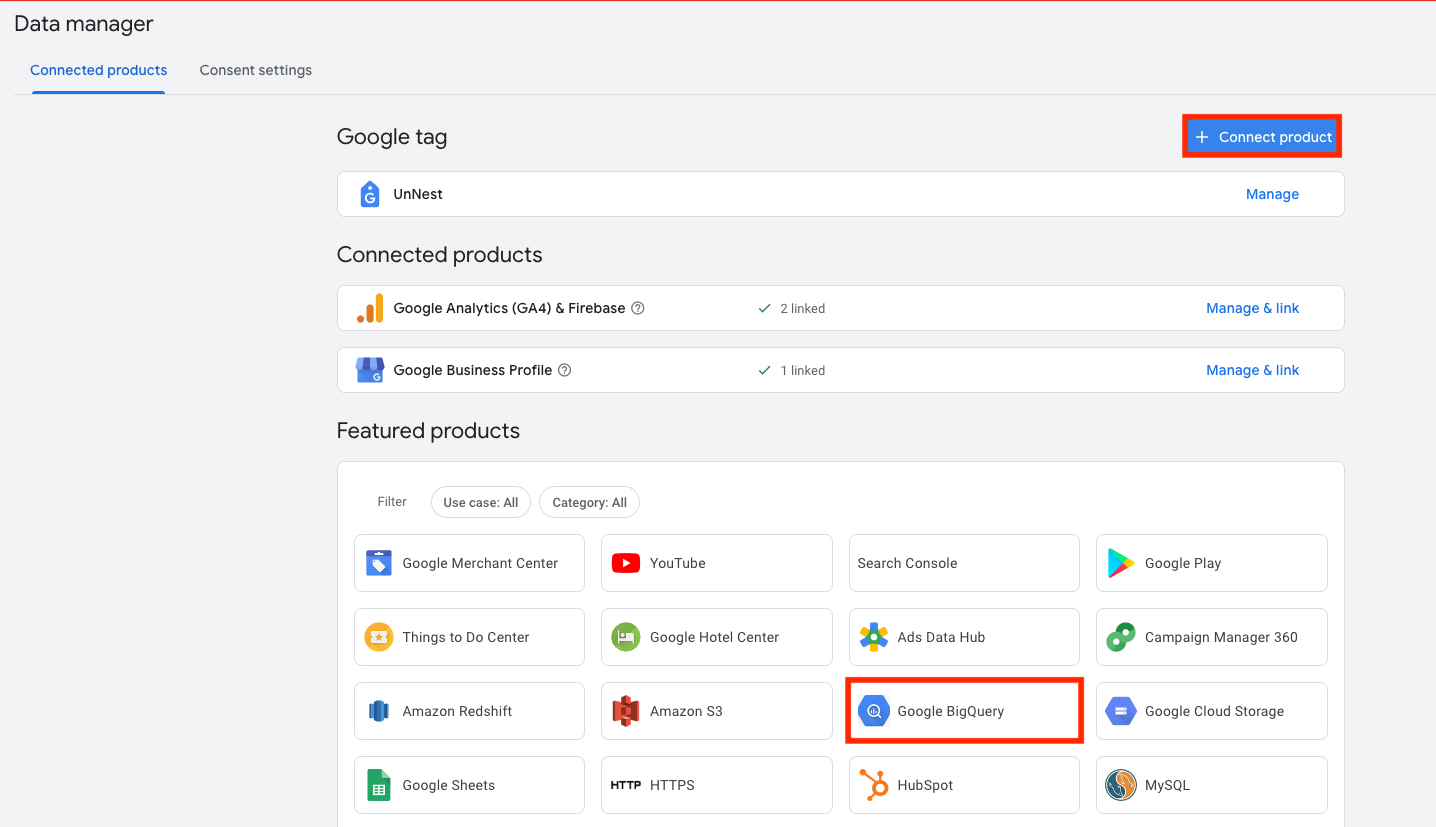Image resolution: width=1436 pixels, height=827 pixels.
Task: Click the YouTube play logo icon
Action: click(626, 563)
